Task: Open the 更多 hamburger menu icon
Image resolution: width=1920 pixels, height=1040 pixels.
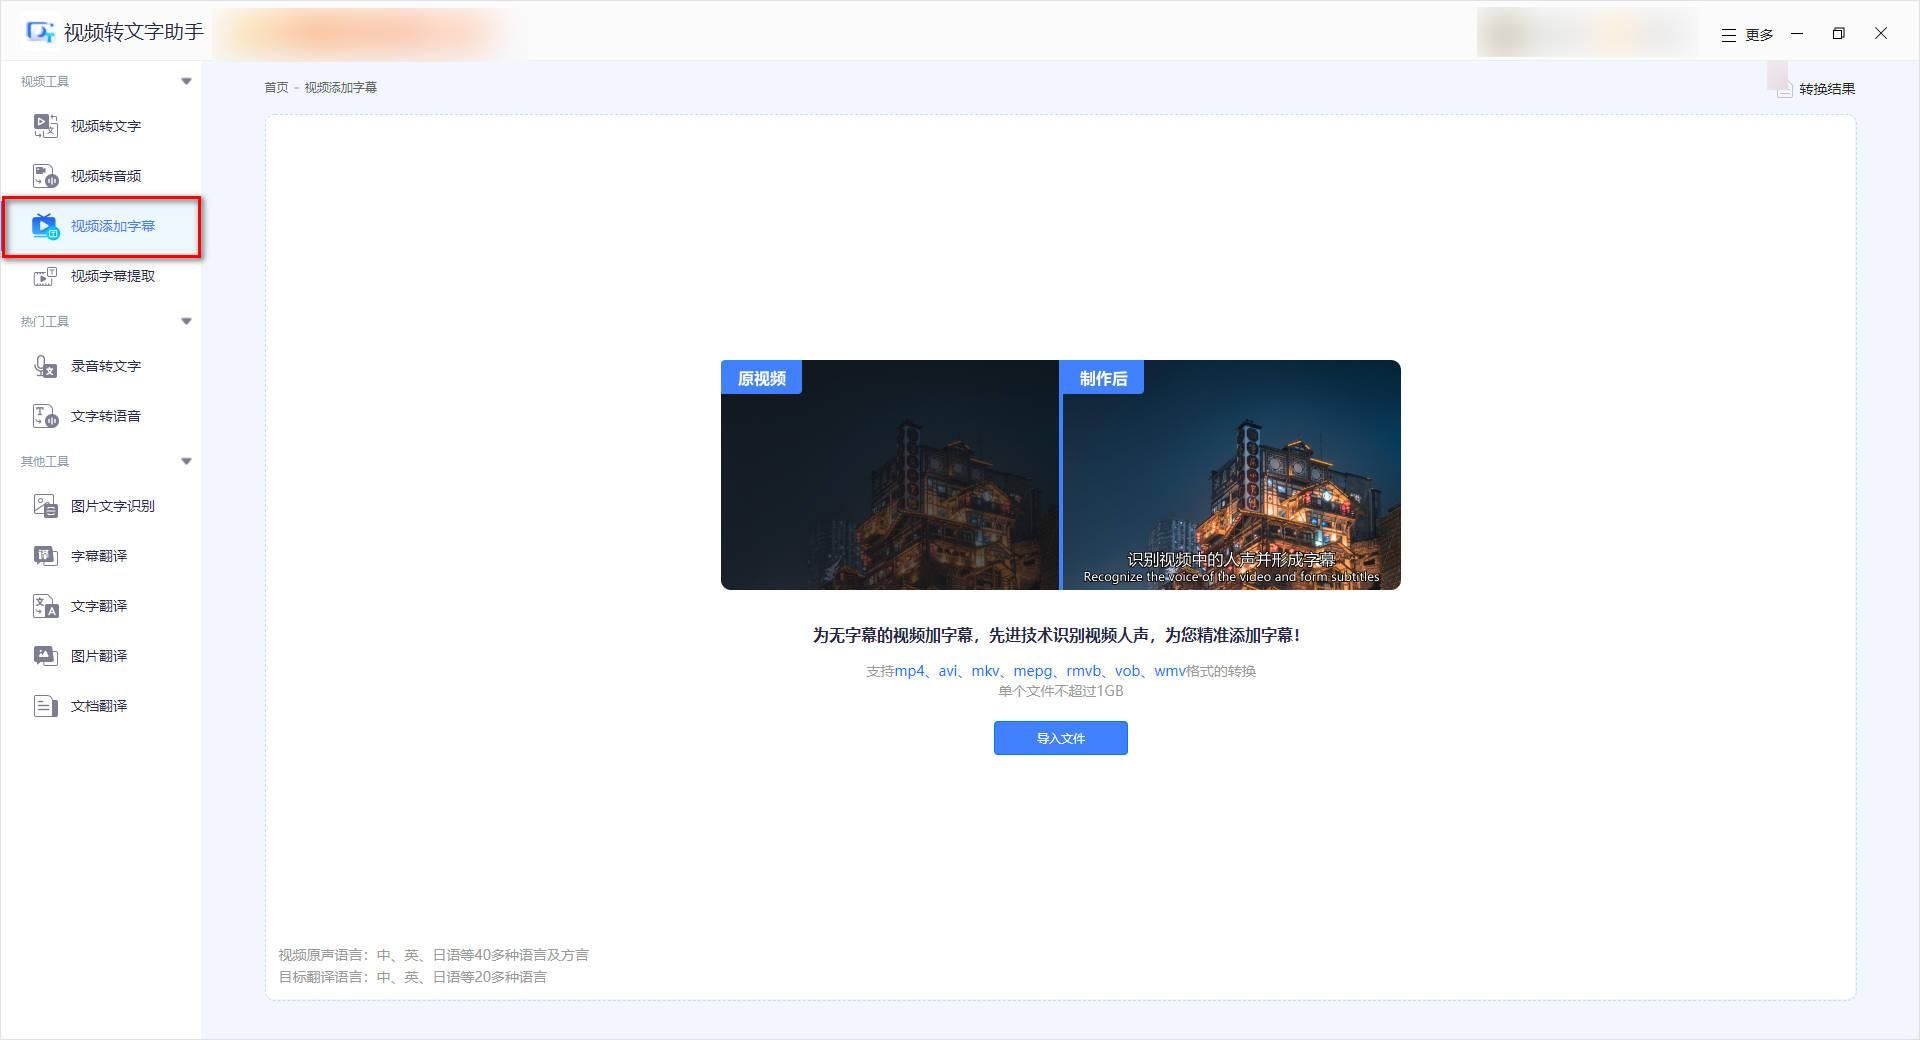Action: pyautogui.click(x=1728, y=35)
